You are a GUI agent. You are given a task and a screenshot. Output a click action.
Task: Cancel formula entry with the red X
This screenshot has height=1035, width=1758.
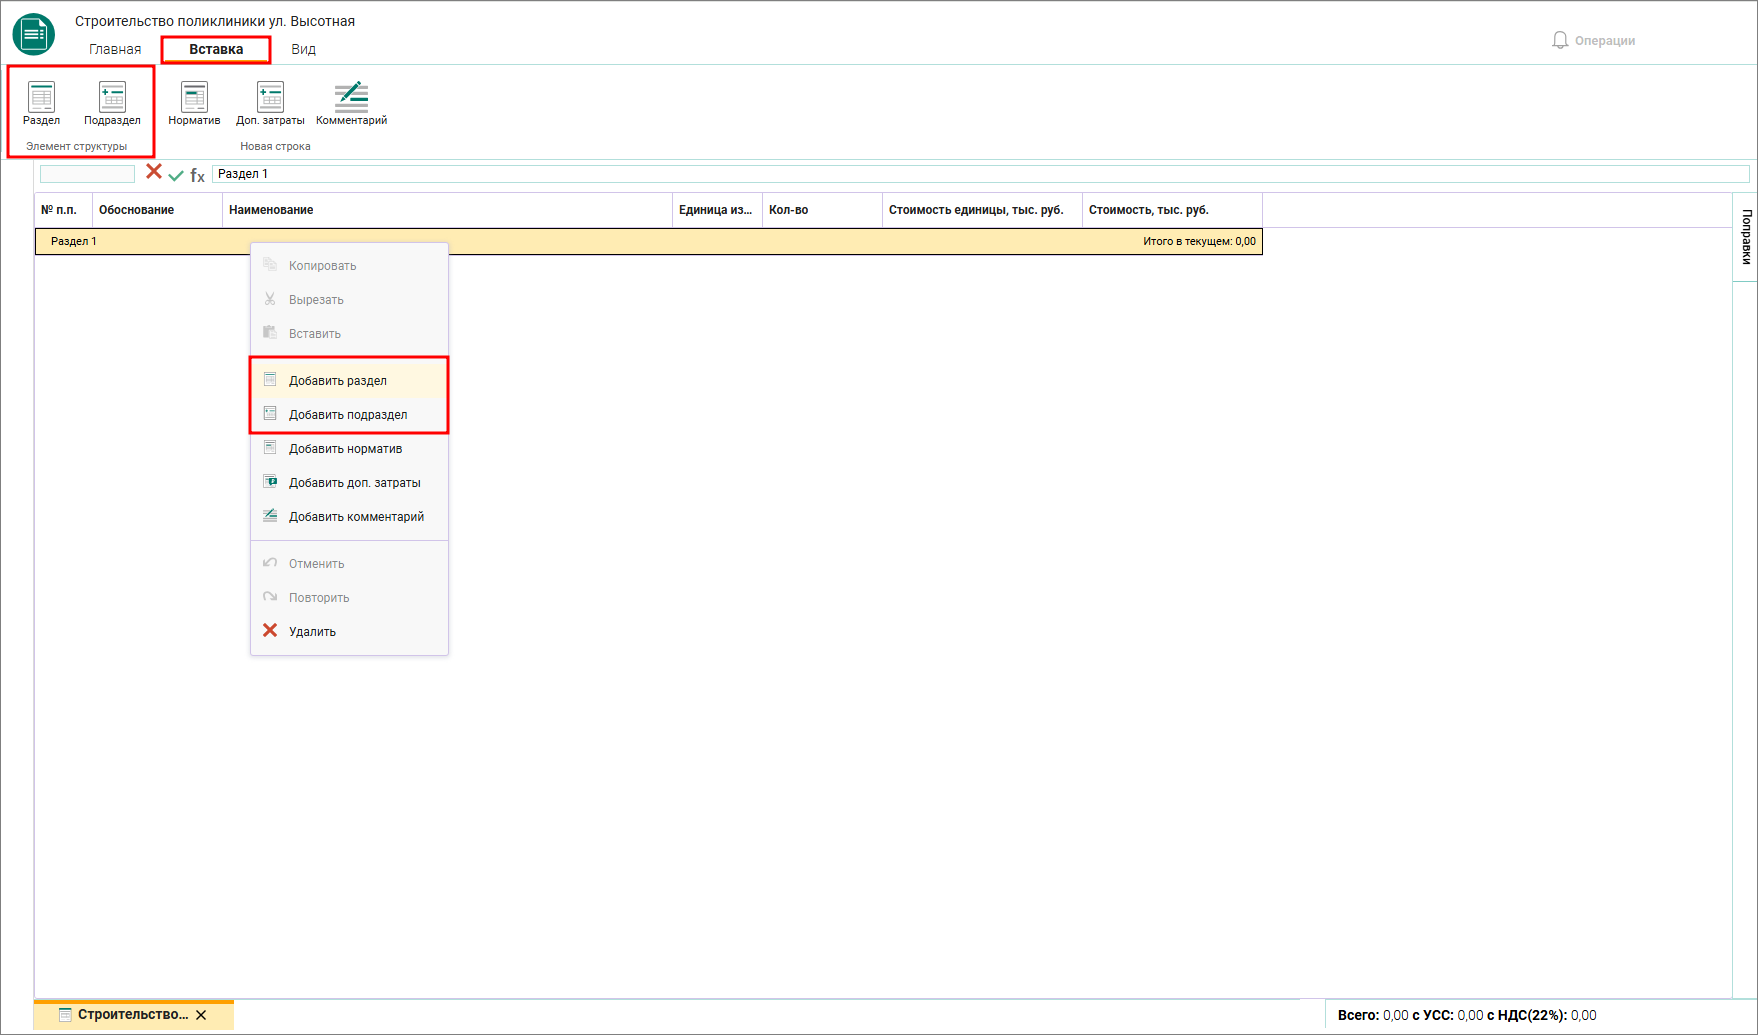[x=154, y=172]
